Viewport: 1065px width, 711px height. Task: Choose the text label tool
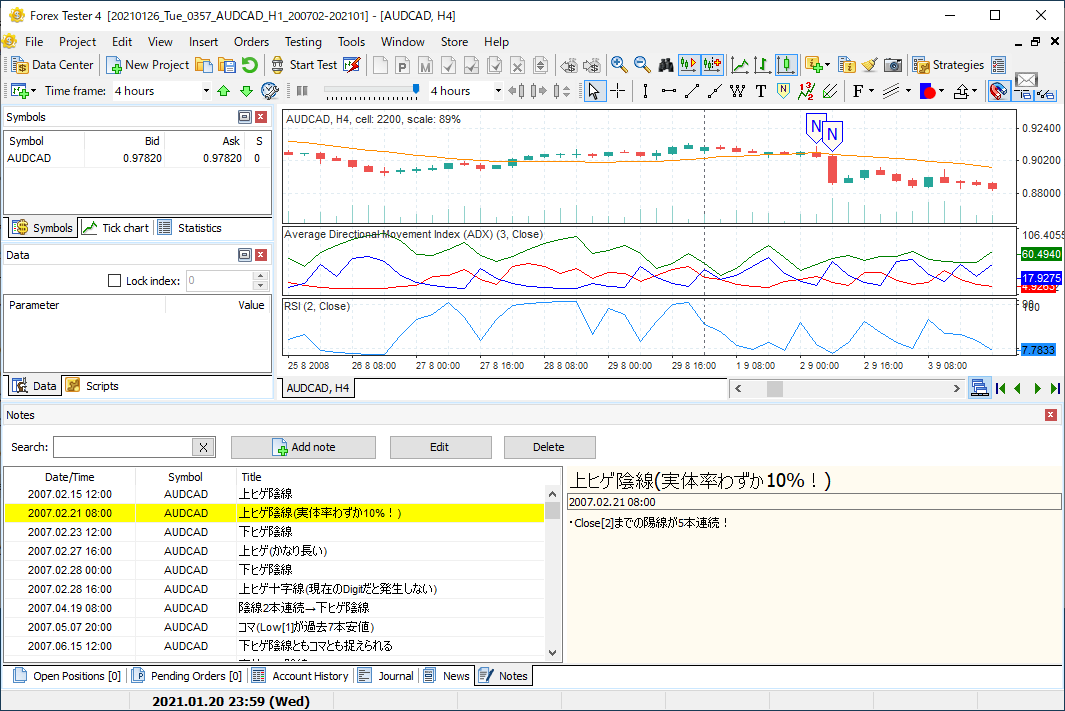coord(760,91)
